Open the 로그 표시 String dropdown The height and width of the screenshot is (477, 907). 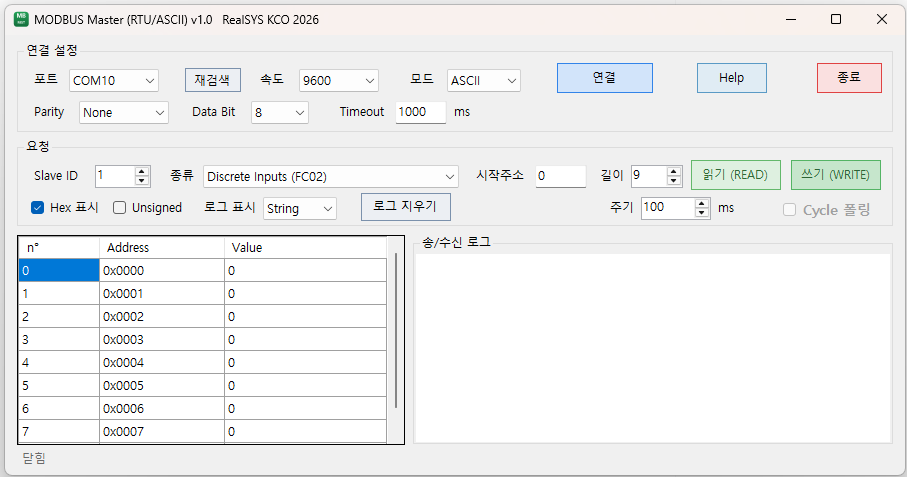300,209
